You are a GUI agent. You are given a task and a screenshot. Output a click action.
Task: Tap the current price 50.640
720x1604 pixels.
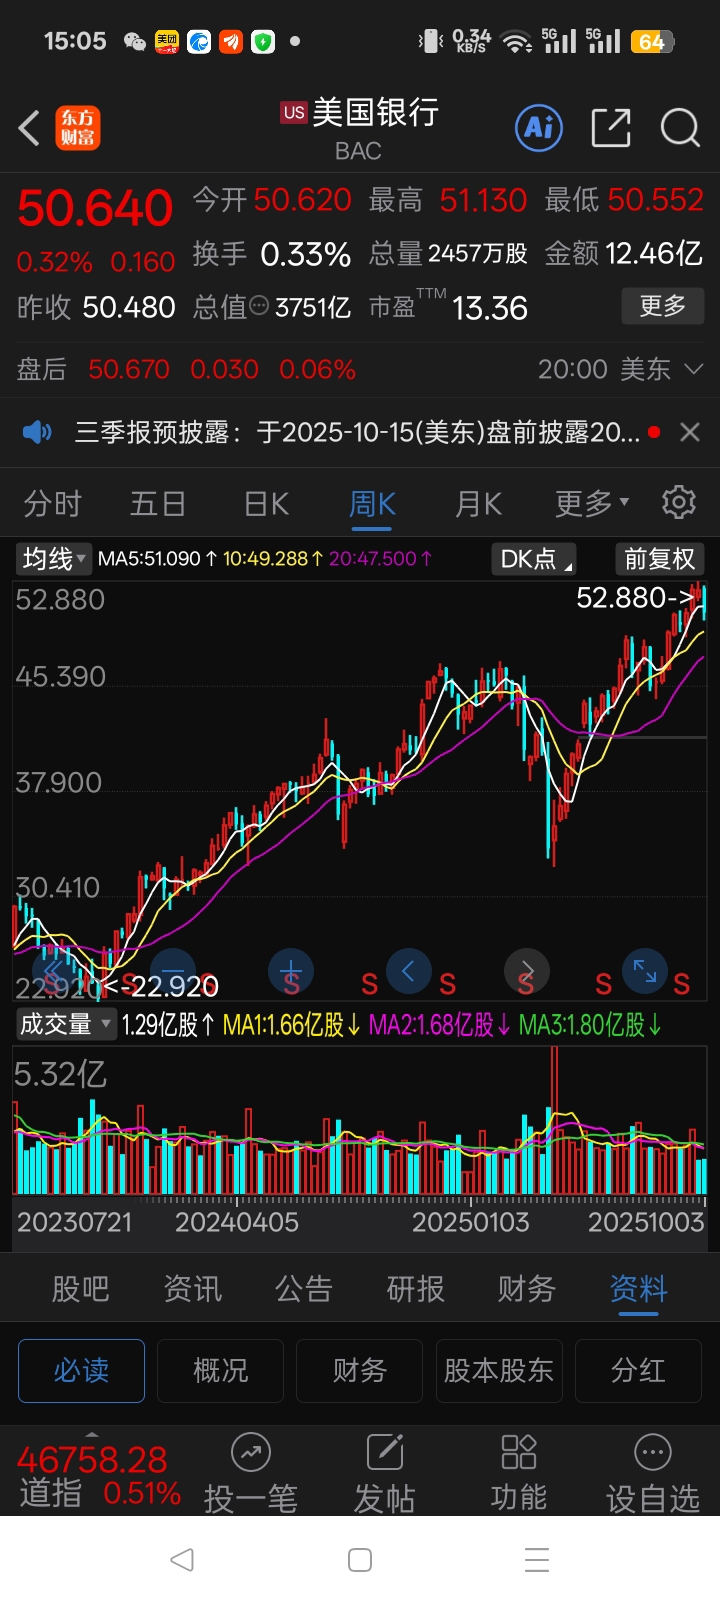click(95, 208)
